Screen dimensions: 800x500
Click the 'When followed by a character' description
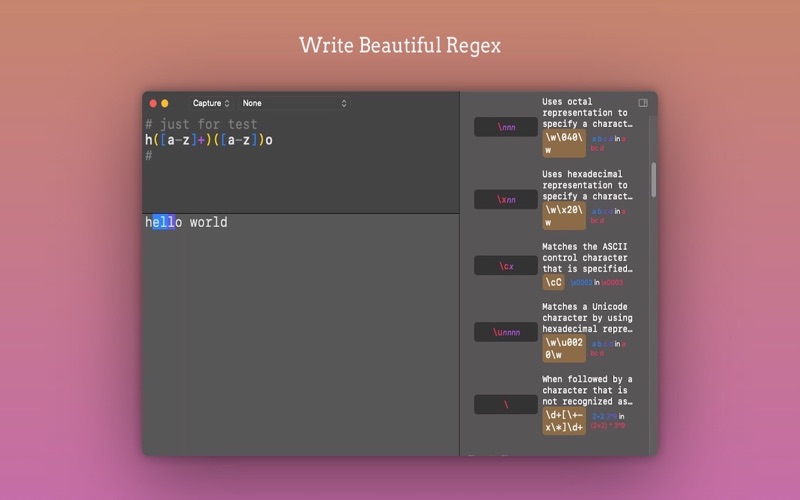click(x=587, y=390)
